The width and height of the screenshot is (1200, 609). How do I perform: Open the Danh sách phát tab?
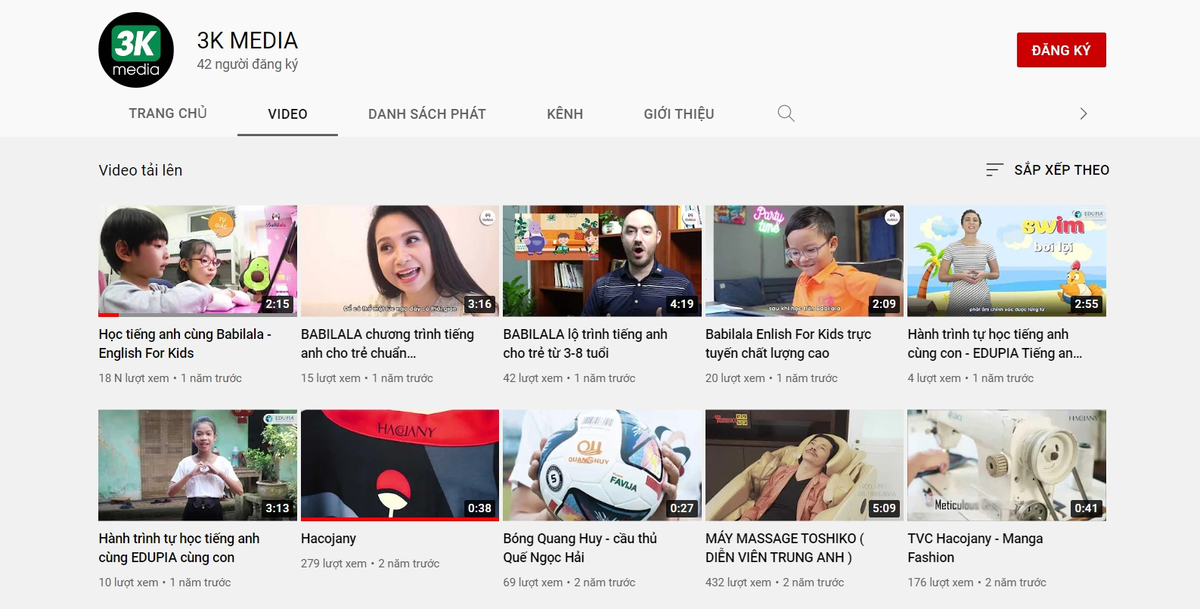point(427,114)
